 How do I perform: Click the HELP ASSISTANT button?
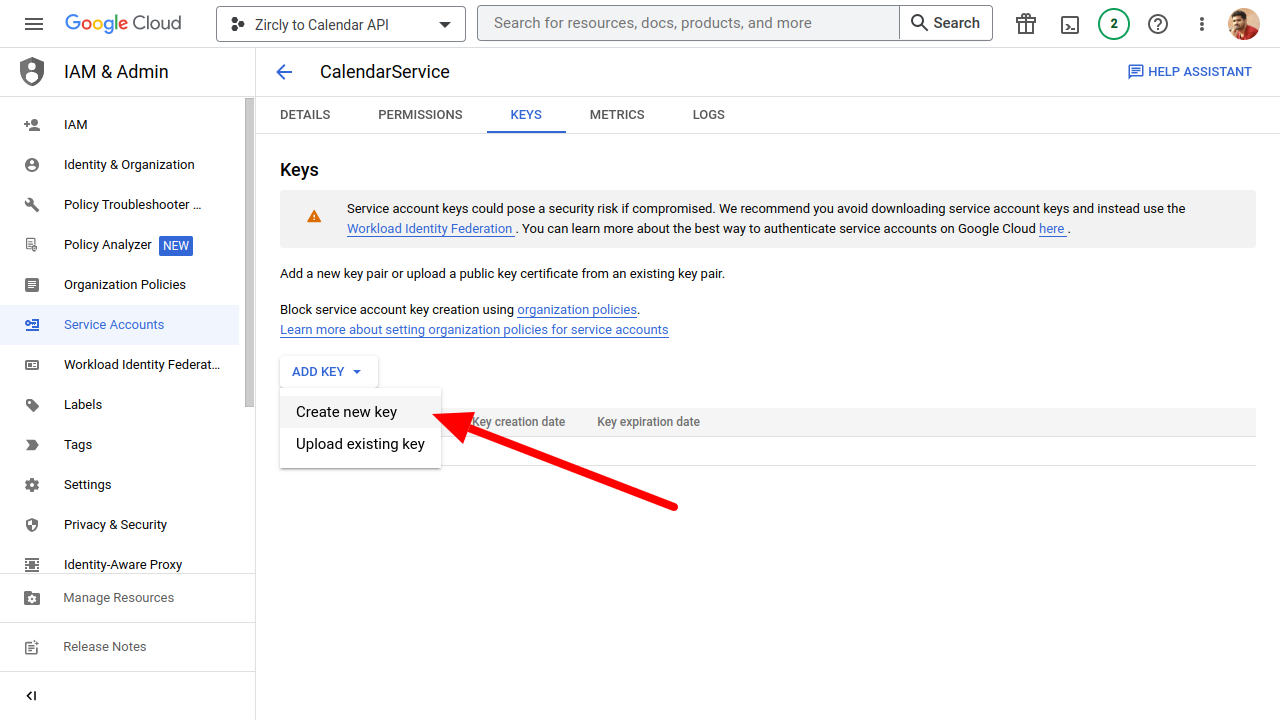1190,72
